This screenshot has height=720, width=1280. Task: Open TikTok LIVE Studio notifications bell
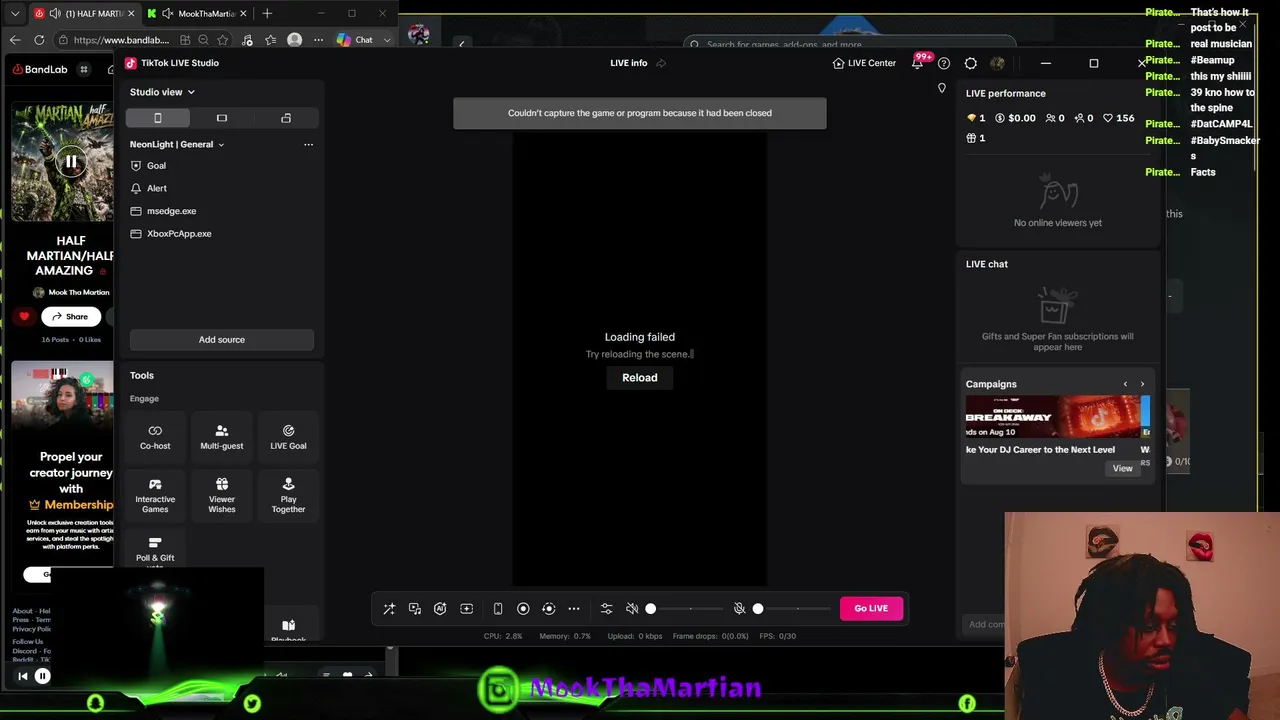(917, 63)
